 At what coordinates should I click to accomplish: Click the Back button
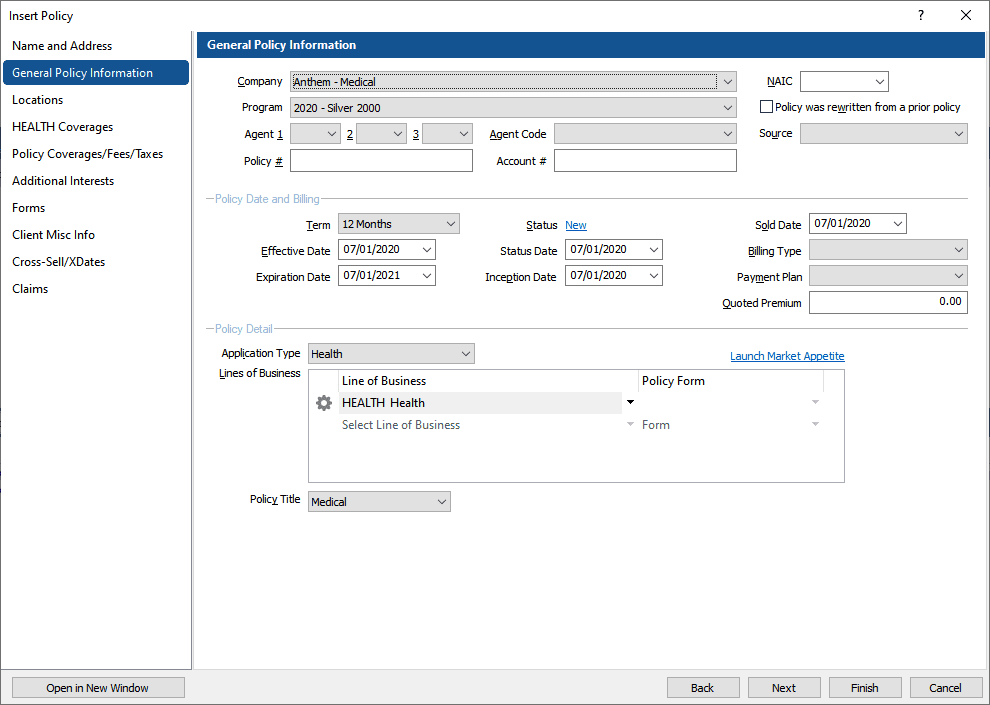[703, 688]
